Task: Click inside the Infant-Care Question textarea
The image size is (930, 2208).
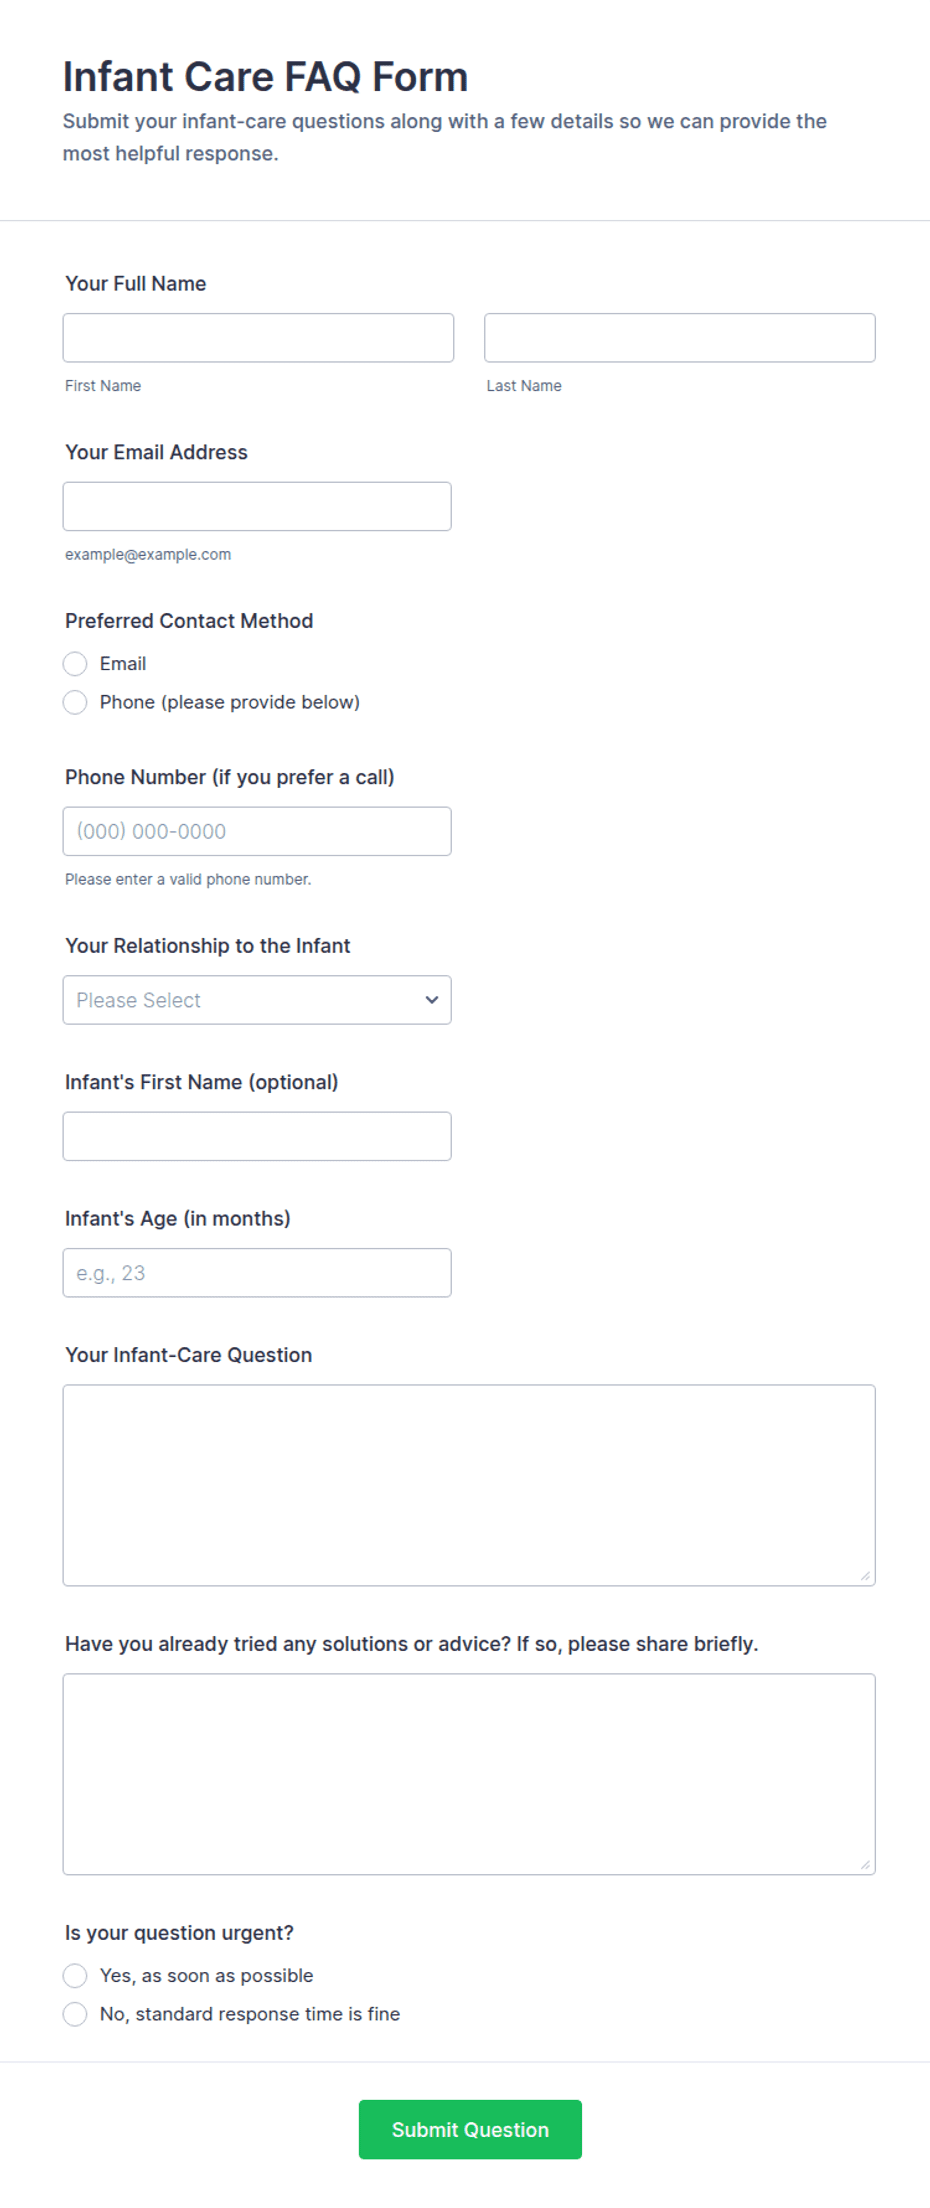Action: [x=469, y=1486]
